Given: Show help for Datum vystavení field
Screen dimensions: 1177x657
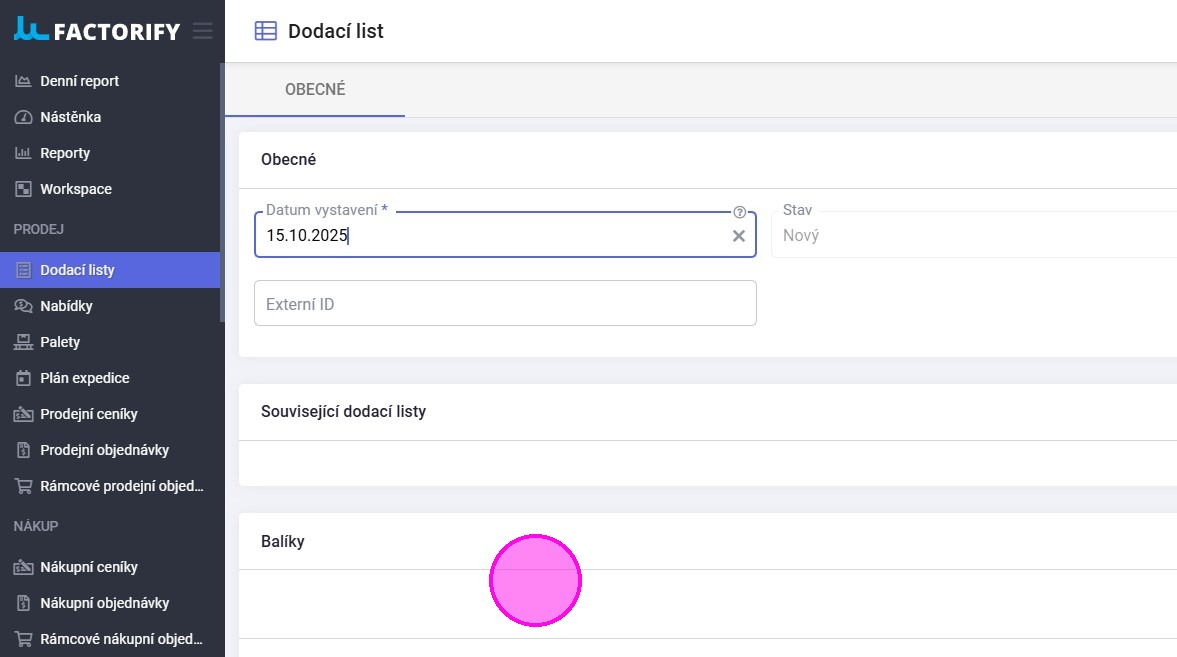Looking at the screenshot, I should (740, 212).
